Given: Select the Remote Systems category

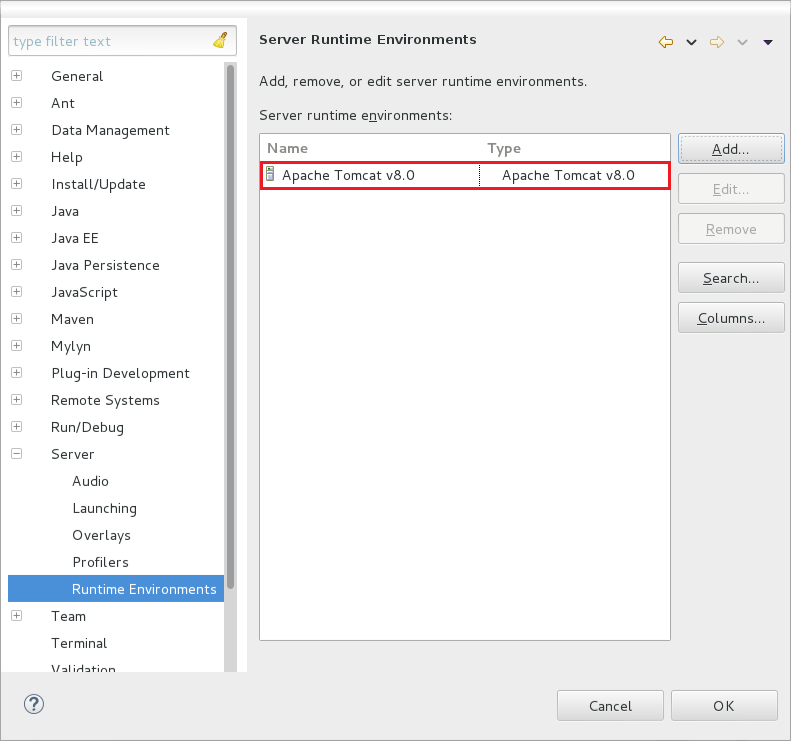Looking at the screenshot, I should pyautogui.click(x=105, y=400).
